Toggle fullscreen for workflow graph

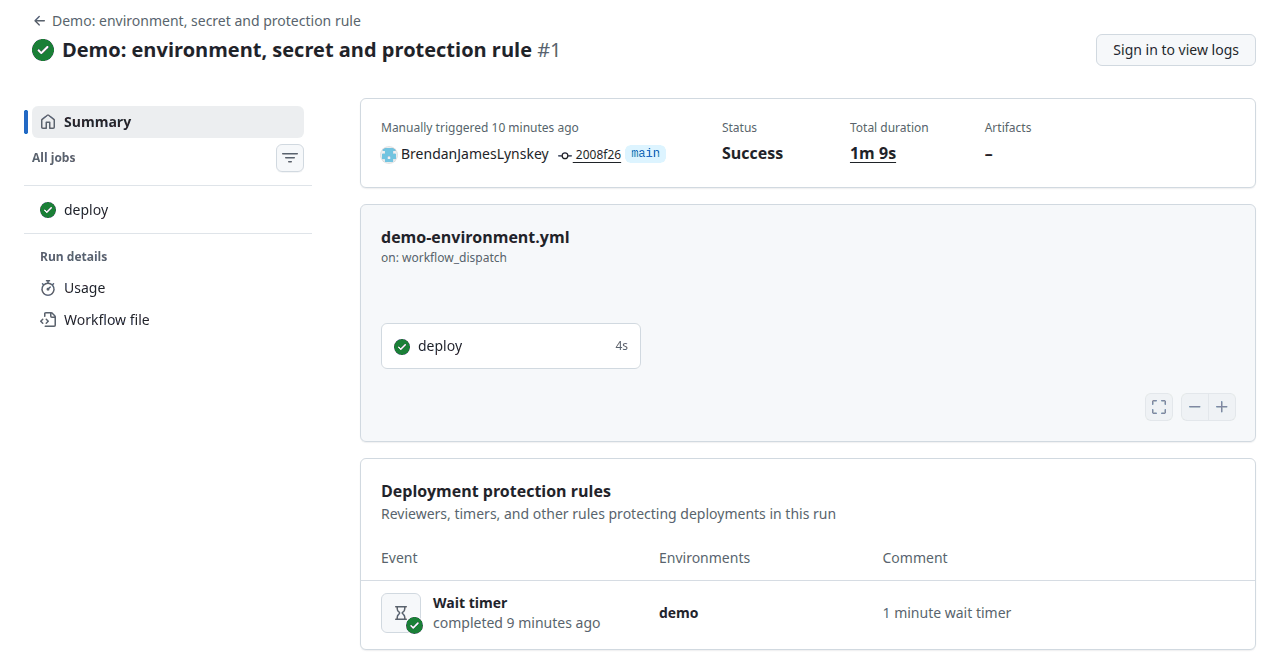(x=1159, y=407)
